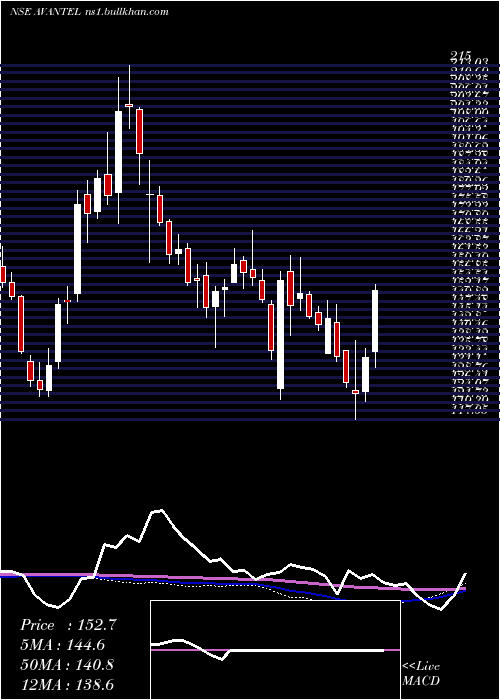Click the 215 price axis label
This screenshot has height=700, width=500.
coord(461,55)
